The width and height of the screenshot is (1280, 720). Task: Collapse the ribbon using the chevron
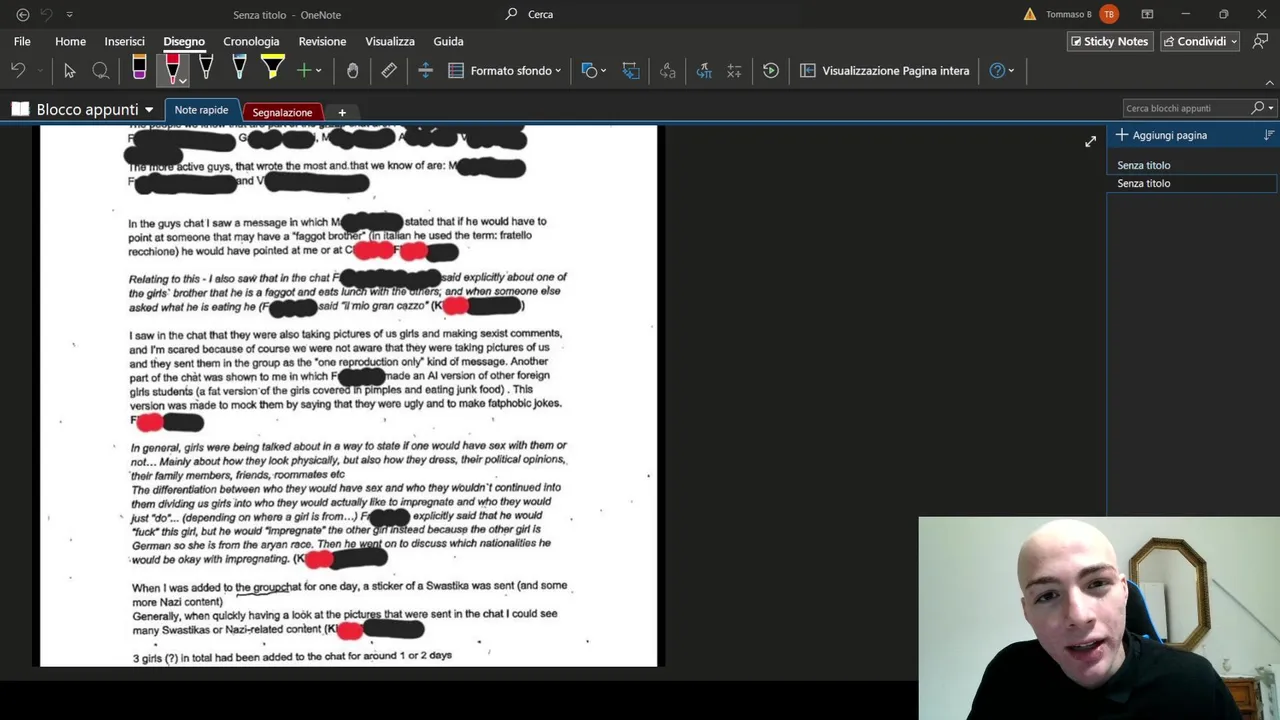click(1270, 82)
